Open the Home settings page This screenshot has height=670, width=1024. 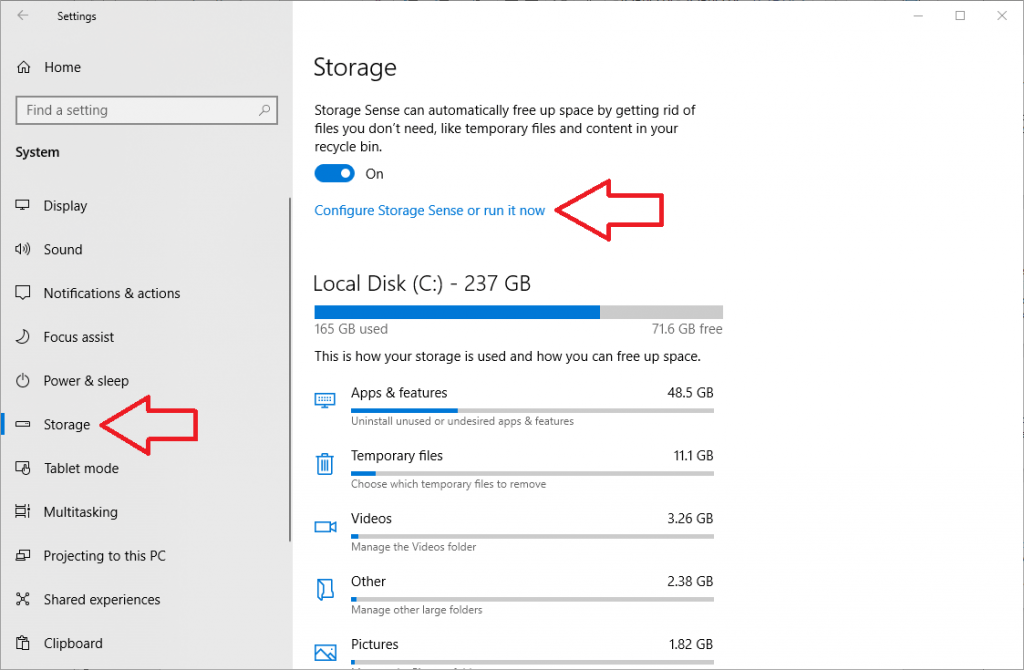[x=62, y=67]
